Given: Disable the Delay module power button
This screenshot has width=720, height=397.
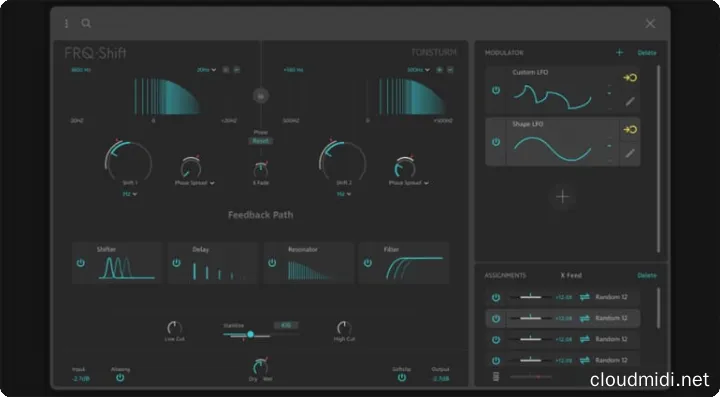Looking at the screenshot, I should 176,263.
